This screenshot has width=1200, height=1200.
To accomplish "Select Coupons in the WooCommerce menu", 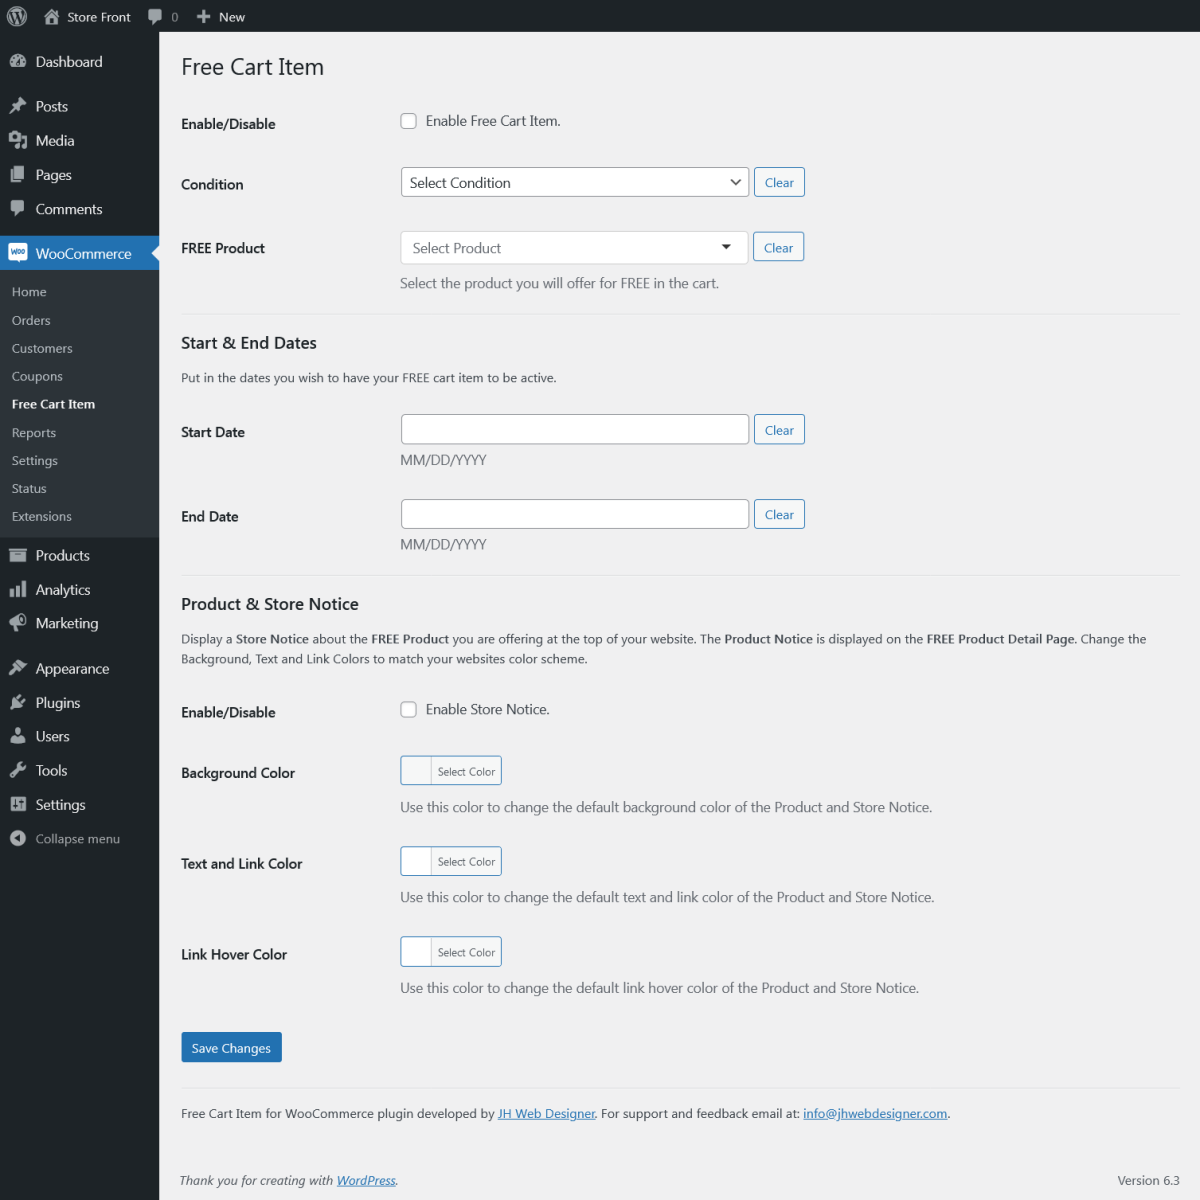I will 37,375.
